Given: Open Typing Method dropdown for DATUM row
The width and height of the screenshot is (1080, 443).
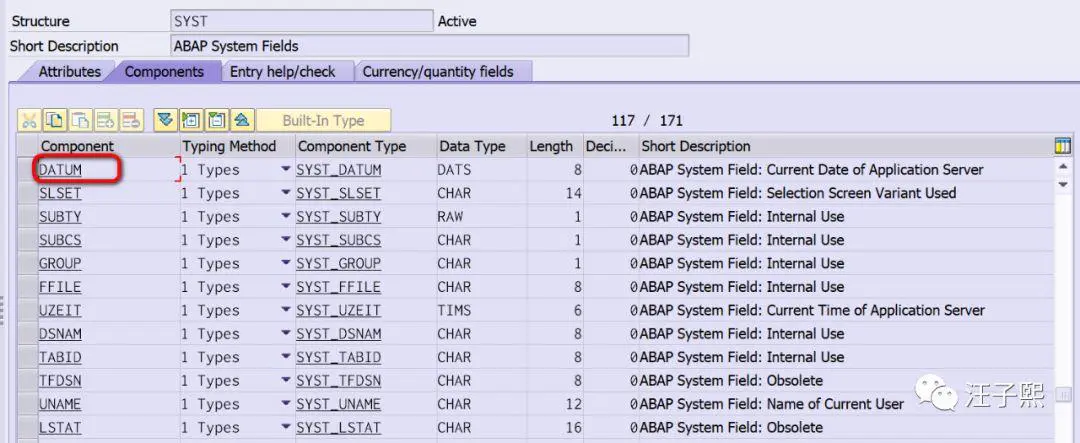Looking at the screenshot, I should tap(286, 170).
